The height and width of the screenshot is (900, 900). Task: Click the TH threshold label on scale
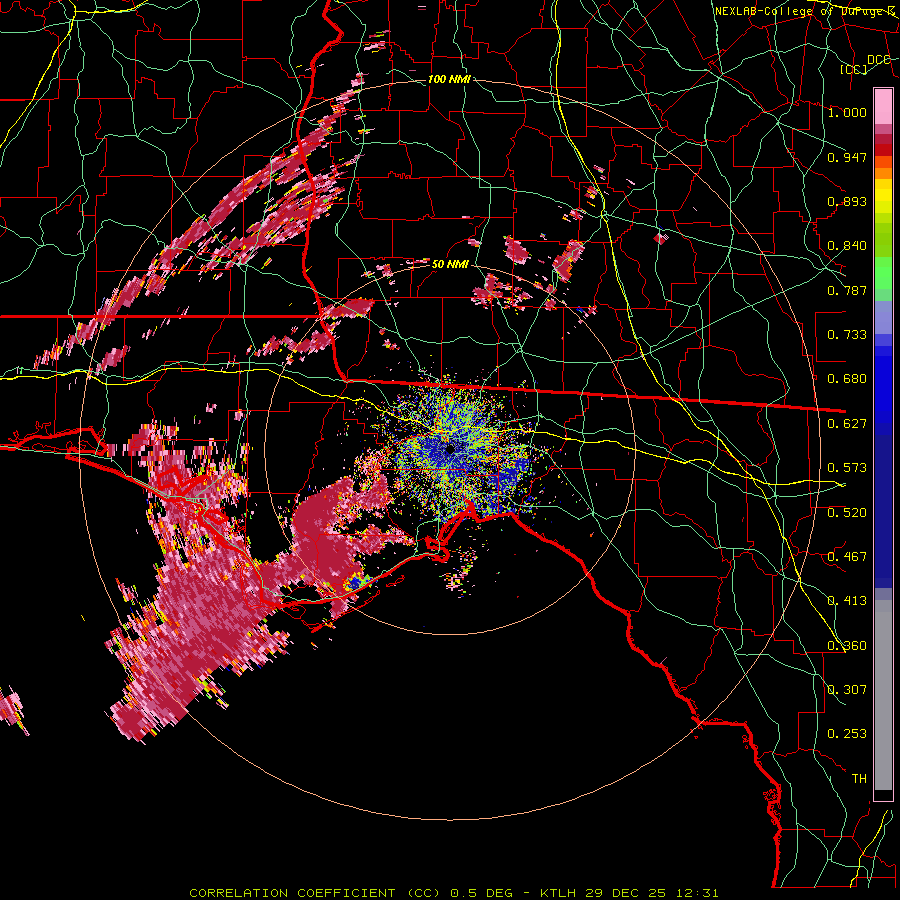pos(859,779)
